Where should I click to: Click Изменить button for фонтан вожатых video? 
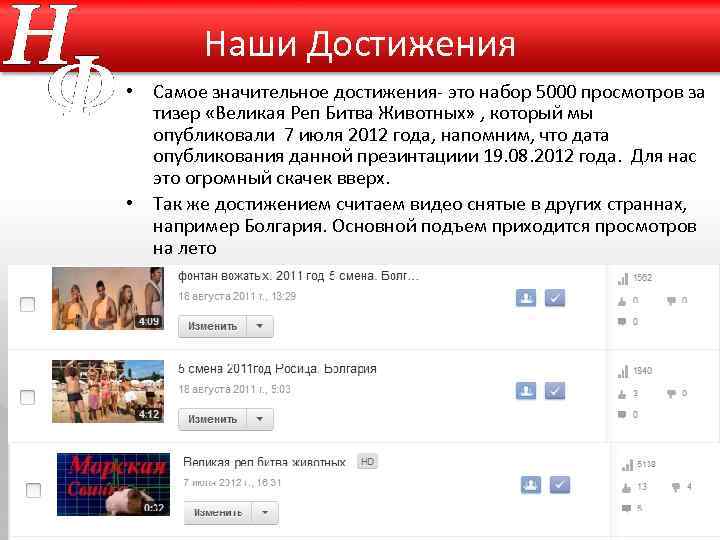pyautogui.click(x=213, y=326)
